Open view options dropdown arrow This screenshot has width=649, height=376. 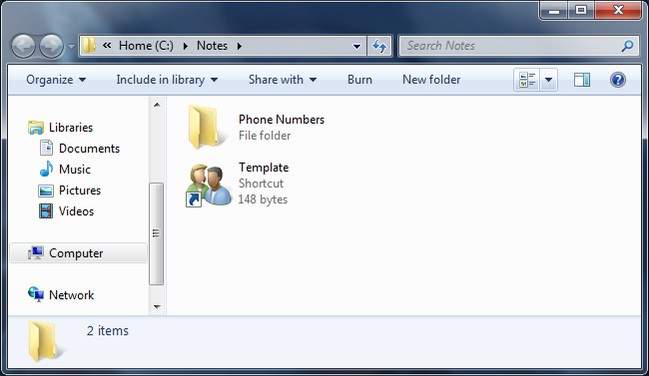click(x=548, y=80)
